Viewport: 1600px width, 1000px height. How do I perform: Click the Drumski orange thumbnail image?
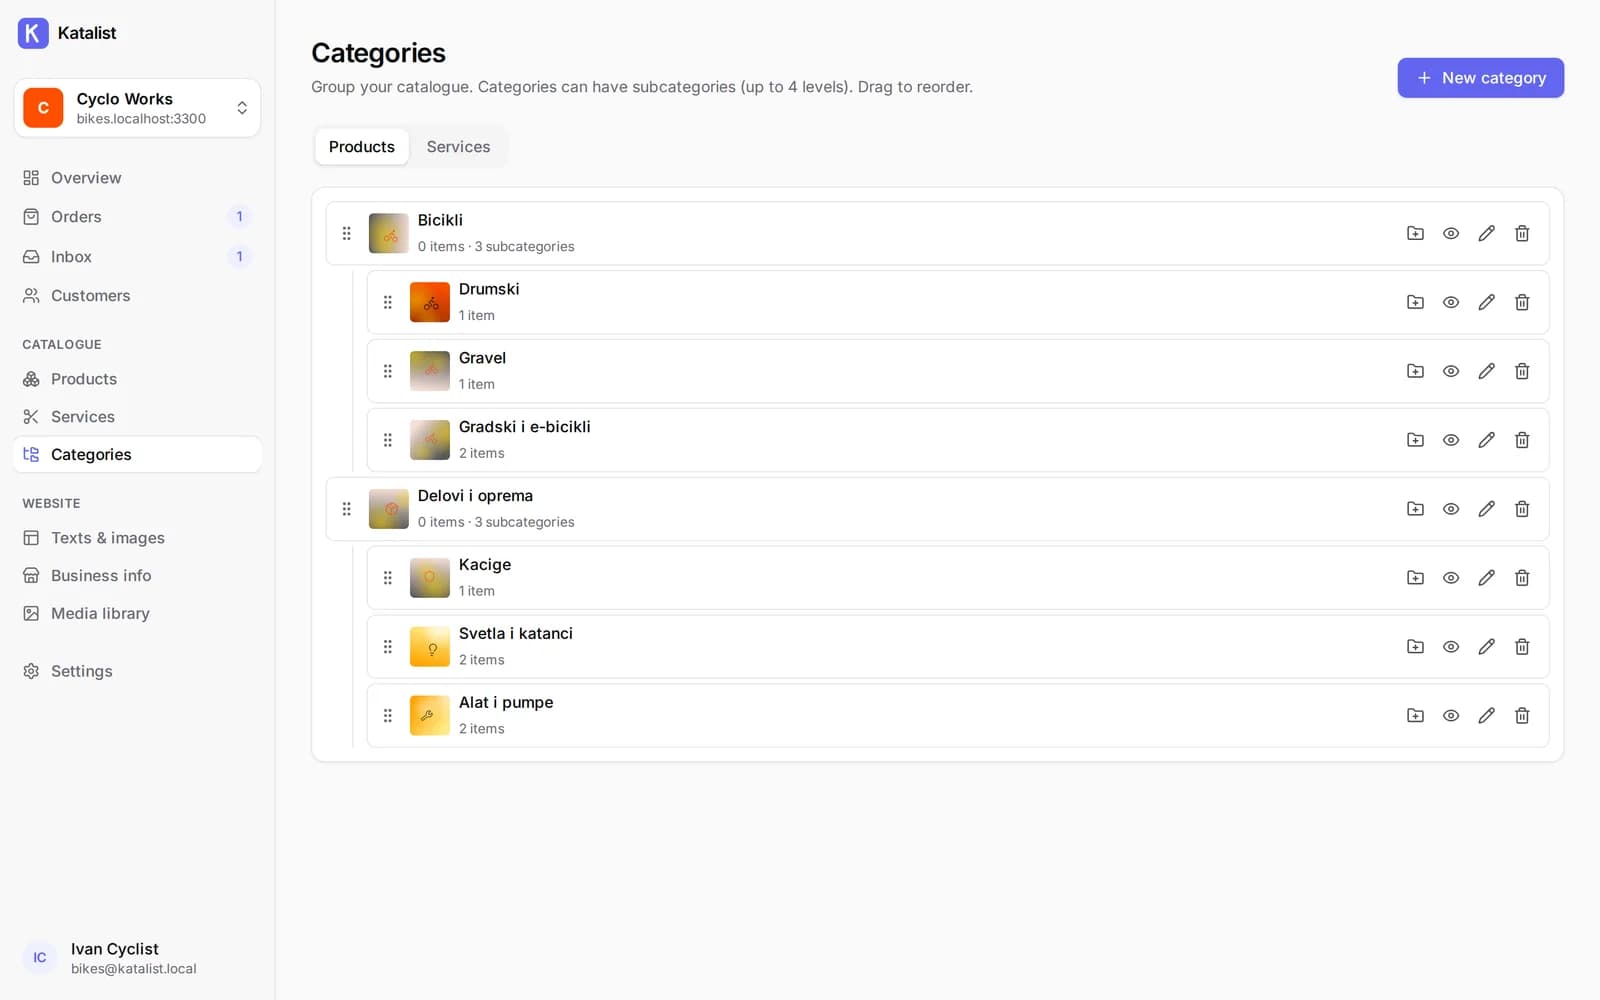pos(430,302)
